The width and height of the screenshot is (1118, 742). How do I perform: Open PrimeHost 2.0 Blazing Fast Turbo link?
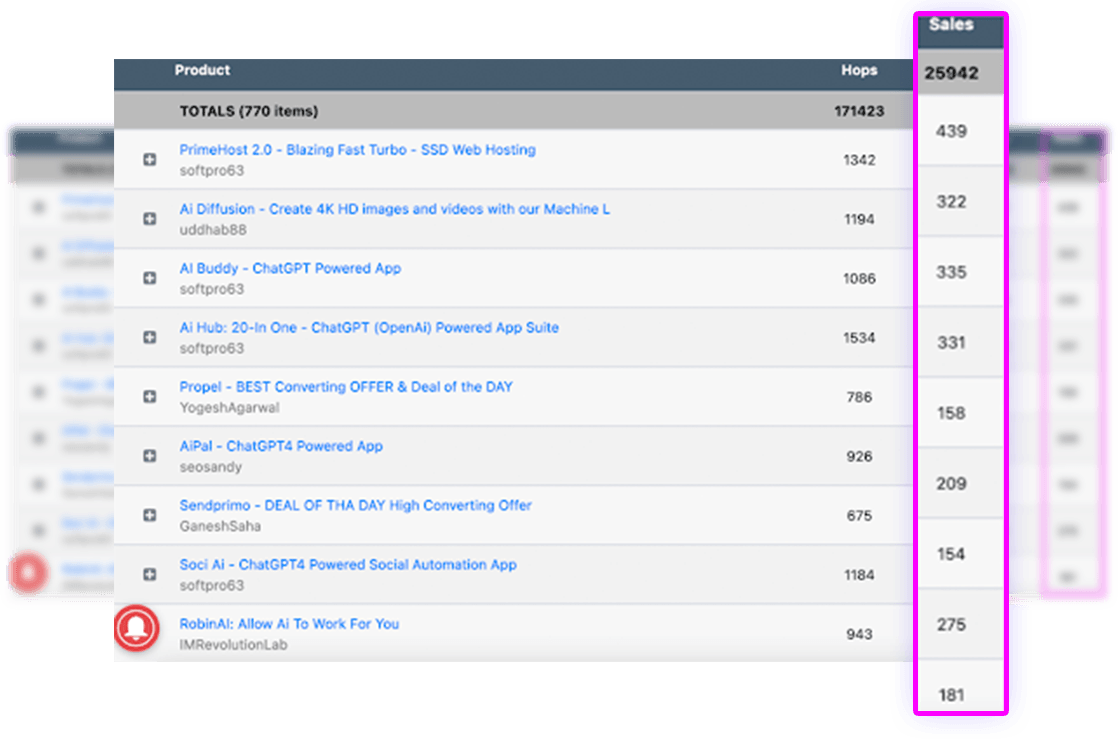tap(357, 150)
